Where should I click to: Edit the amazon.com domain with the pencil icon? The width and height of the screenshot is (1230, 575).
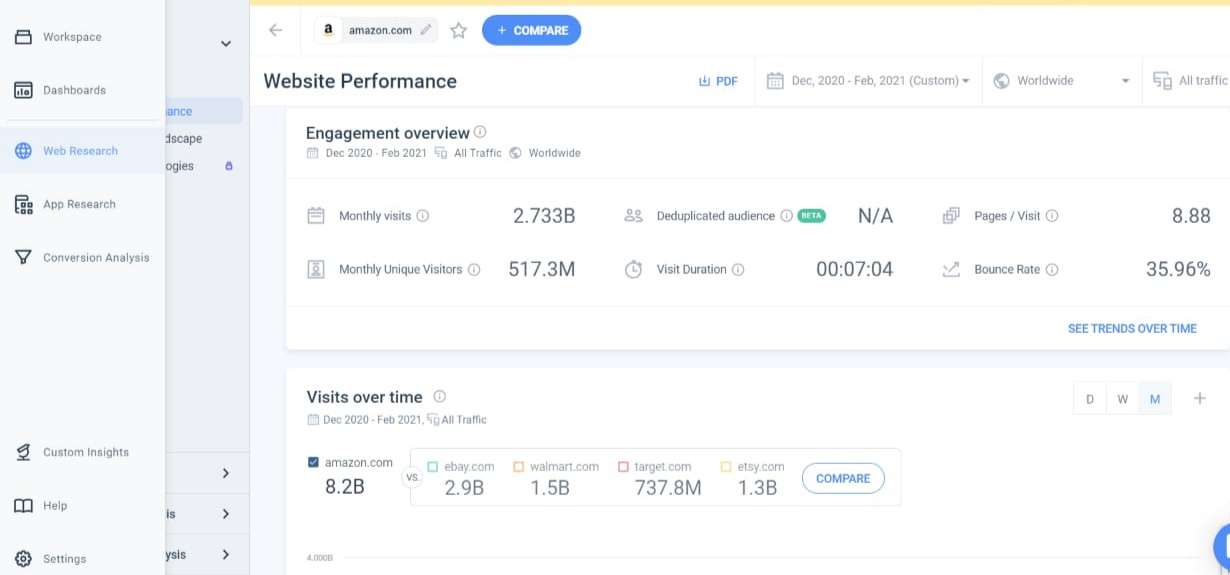pyautogui.click(x=426, y=30)
